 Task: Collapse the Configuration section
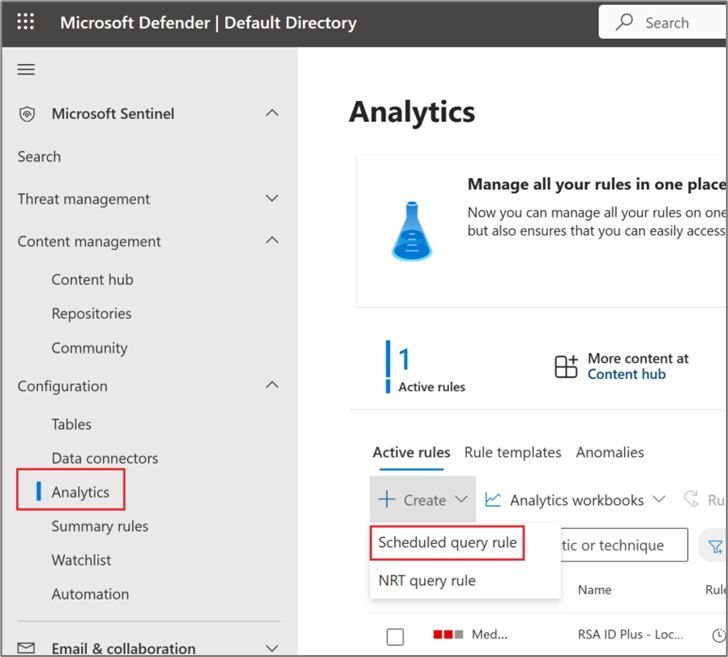pos(272,386)
